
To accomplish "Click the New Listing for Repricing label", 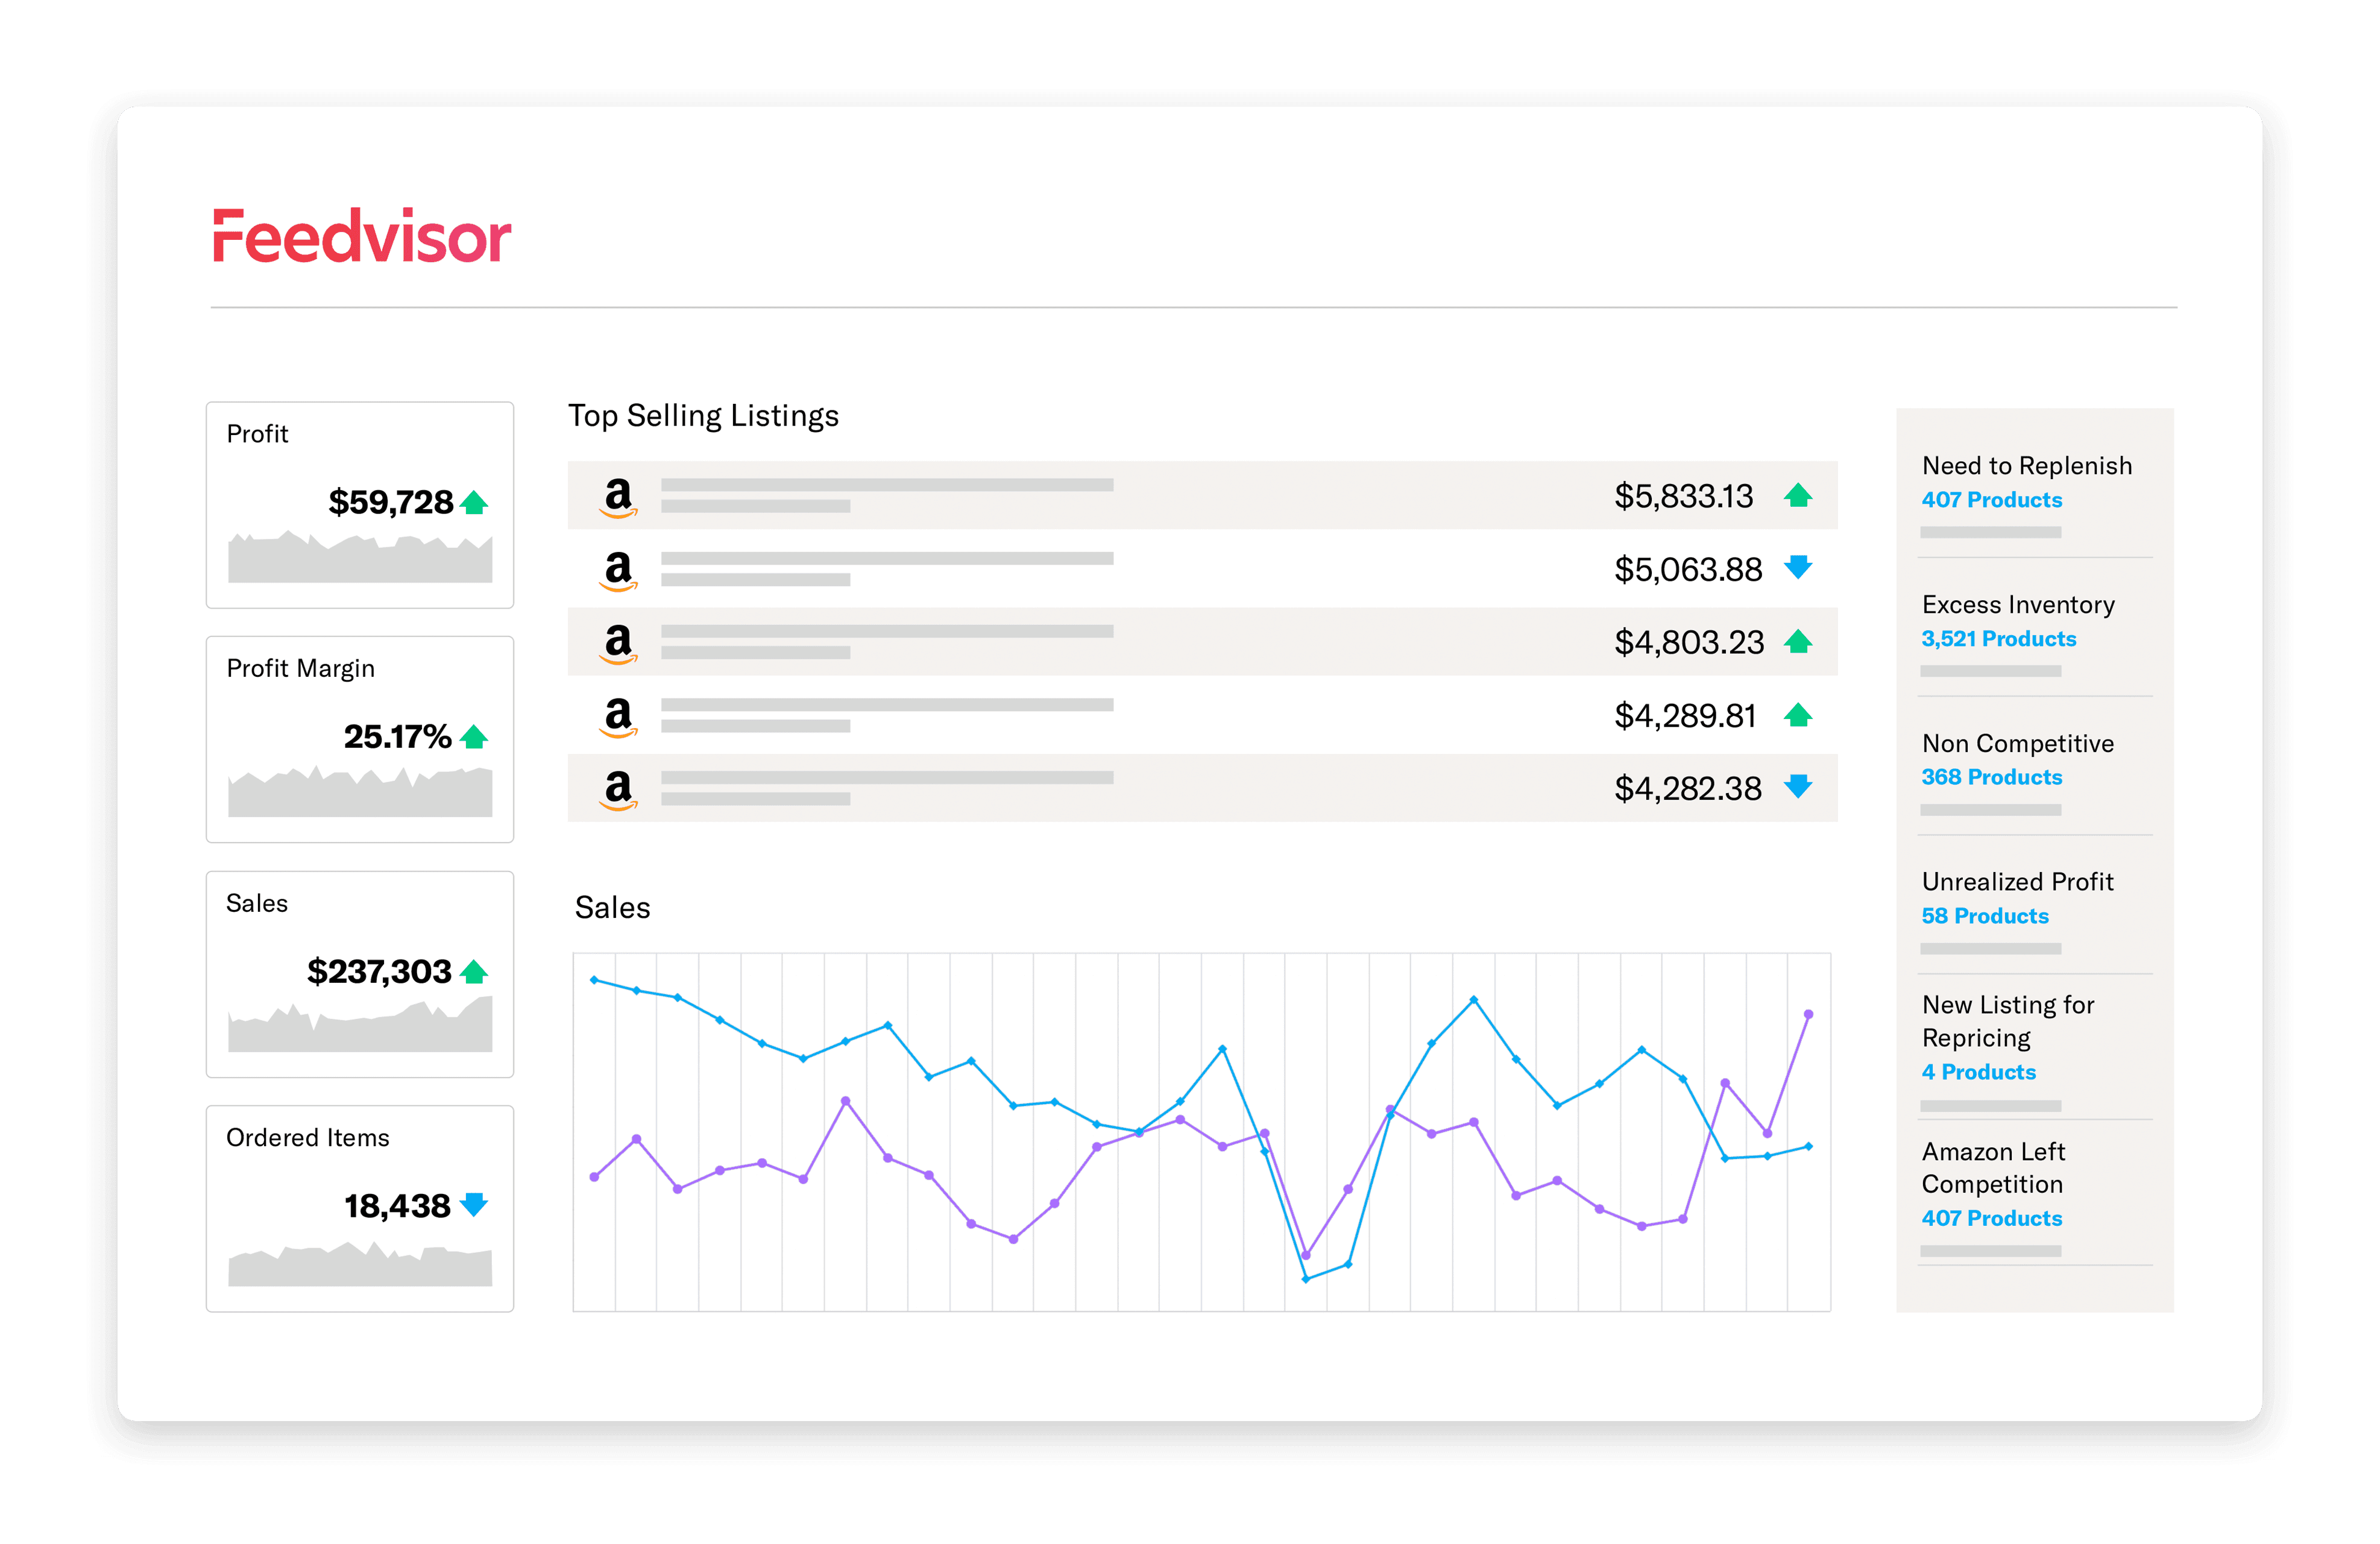I will (x=2007, y=1021).
